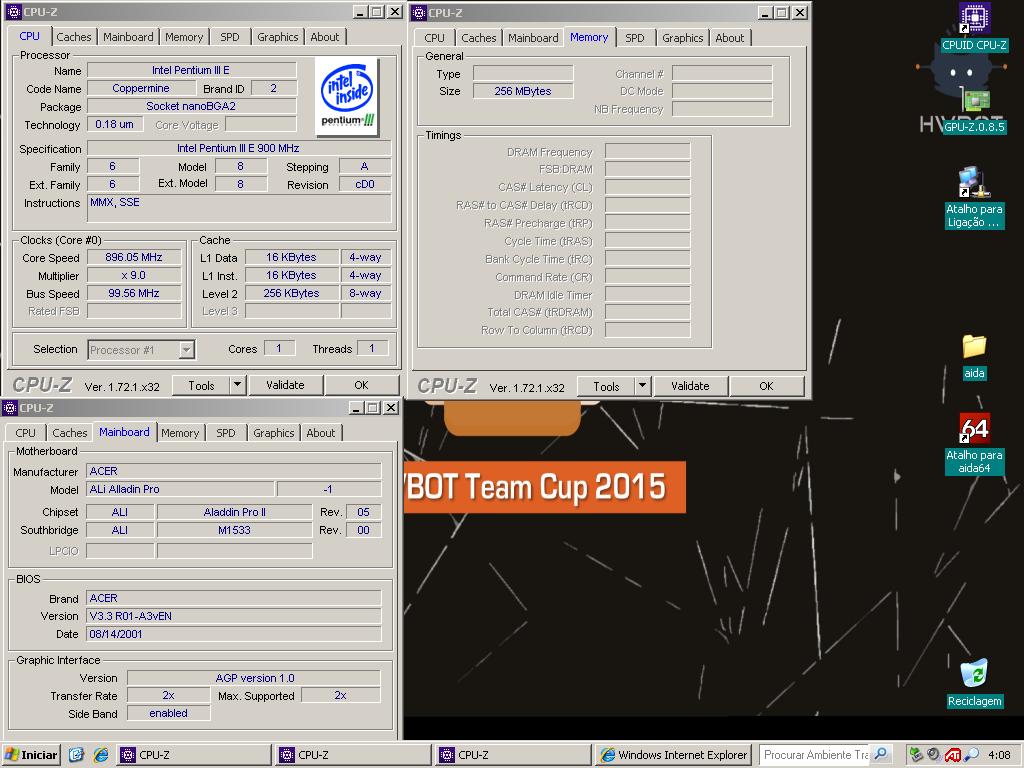Screen dimensions: 1024x768
Task: Launch Internet Explorer from quick launch
Action: (101, 755)
